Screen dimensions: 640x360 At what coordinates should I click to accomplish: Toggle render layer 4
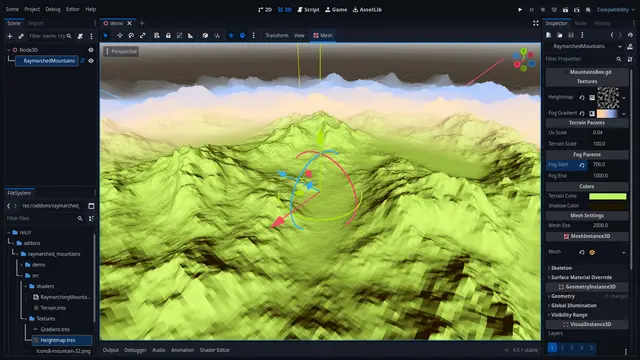[x=582, y=347]
